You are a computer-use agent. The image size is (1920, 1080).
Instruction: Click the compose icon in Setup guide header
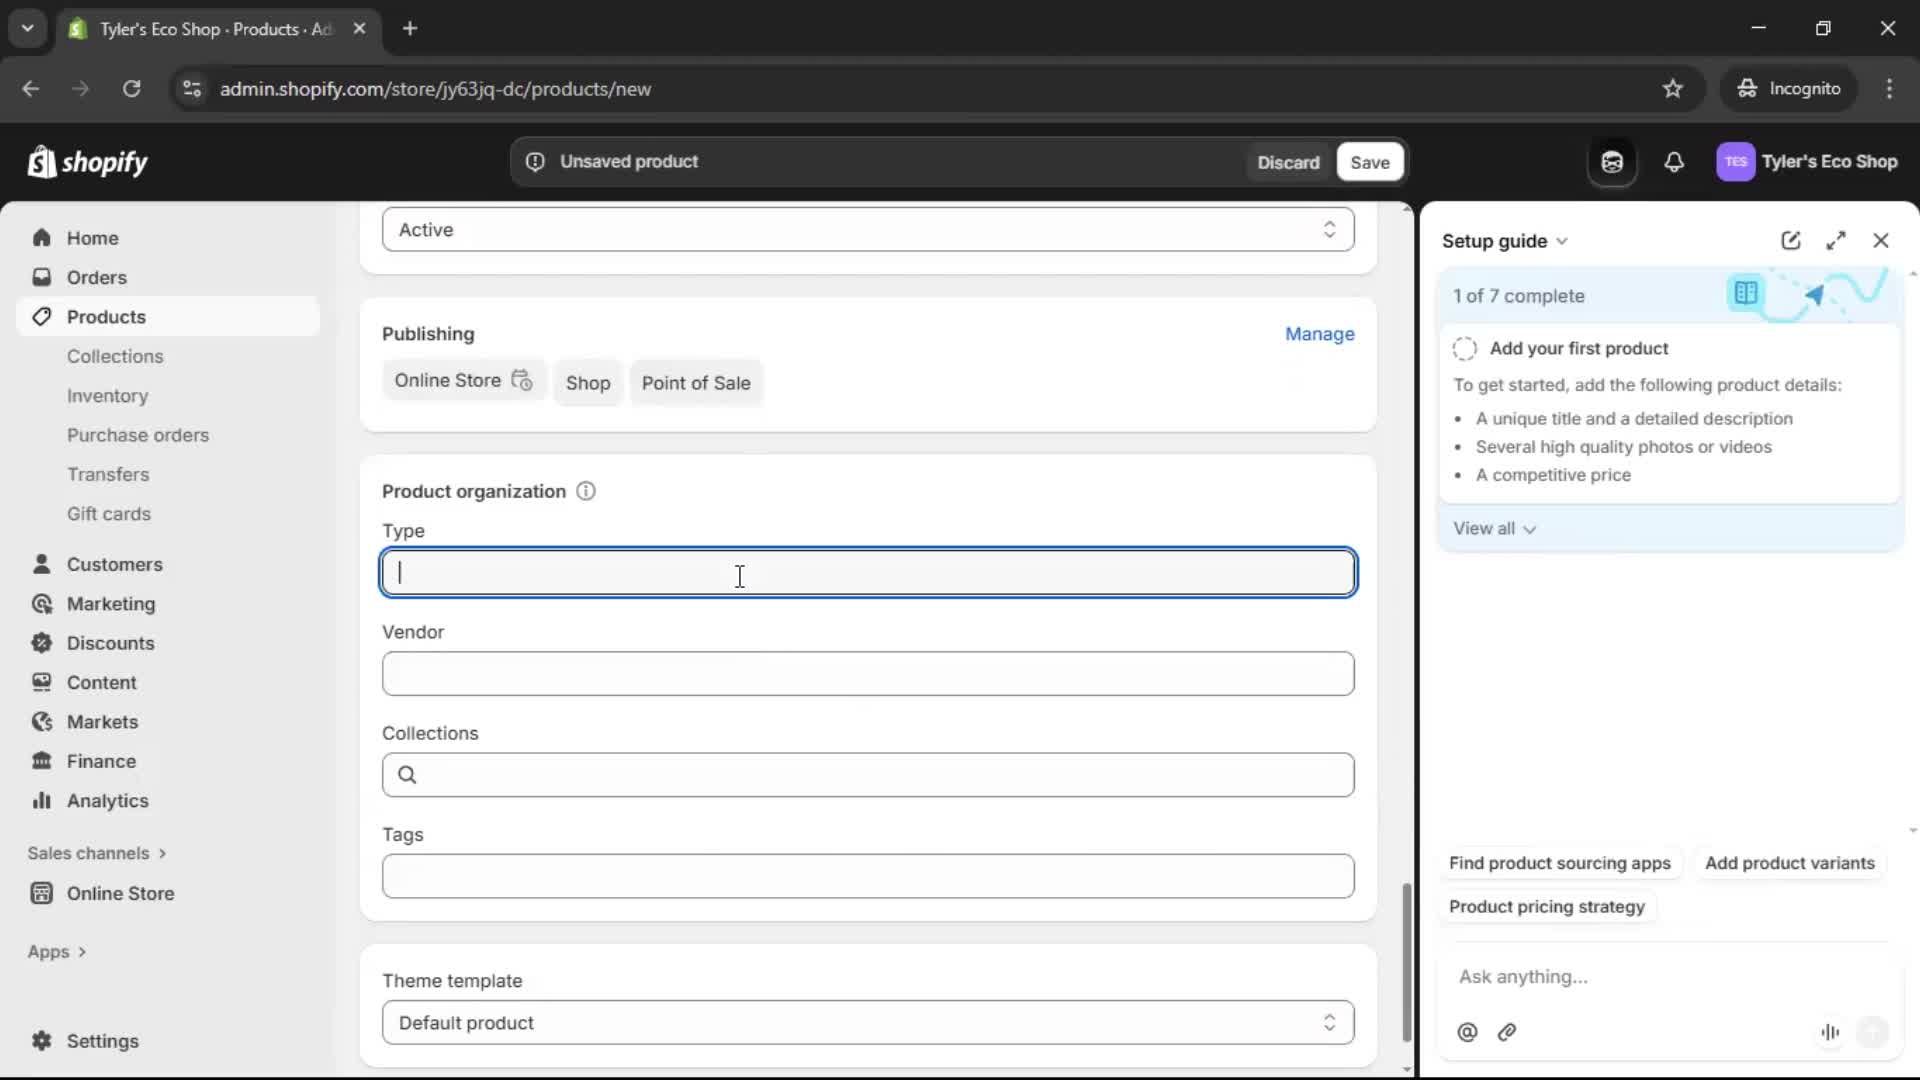1791,240
